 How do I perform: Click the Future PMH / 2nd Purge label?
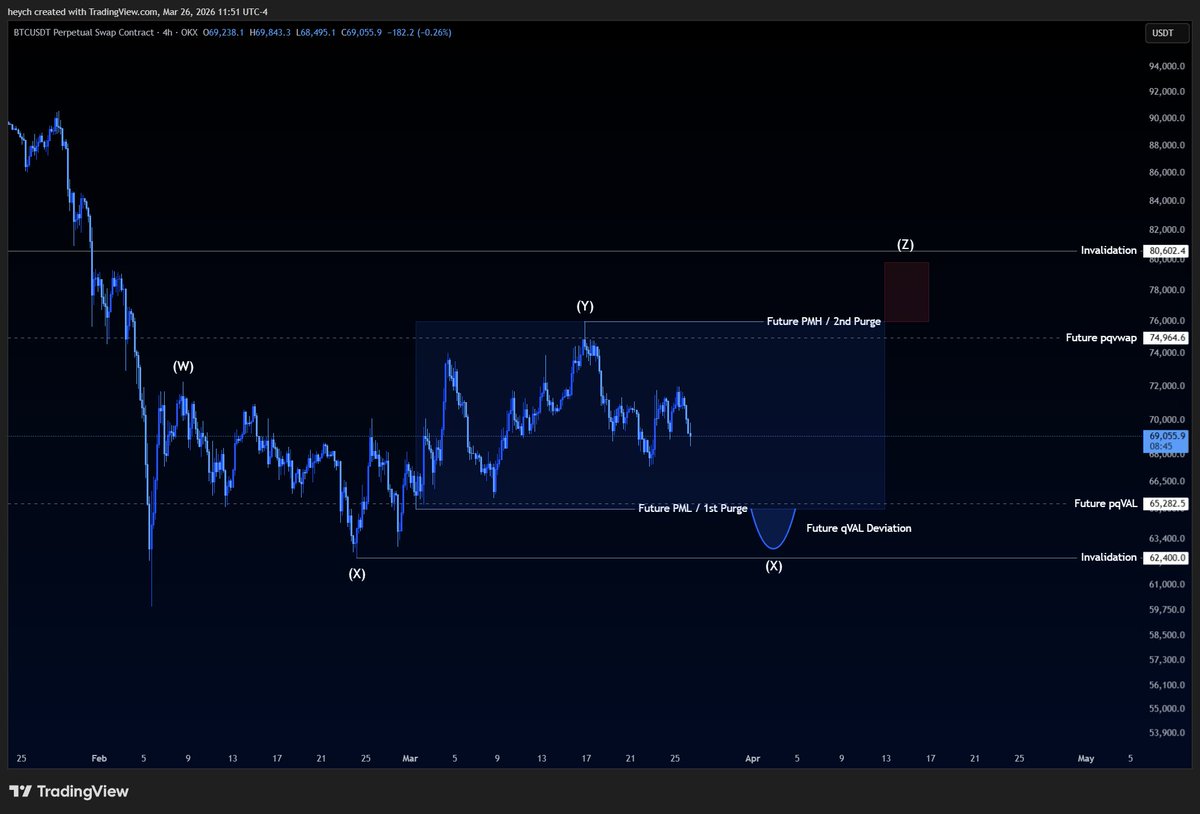coord(824,322)
